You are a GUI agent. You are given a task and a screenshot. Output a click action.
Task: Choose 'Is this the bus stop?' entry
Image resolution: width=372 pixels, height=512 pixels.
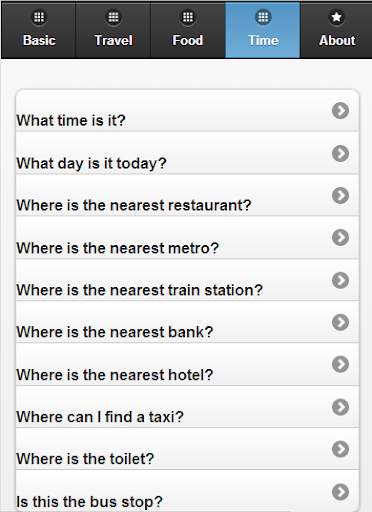(x=187, y=491)
